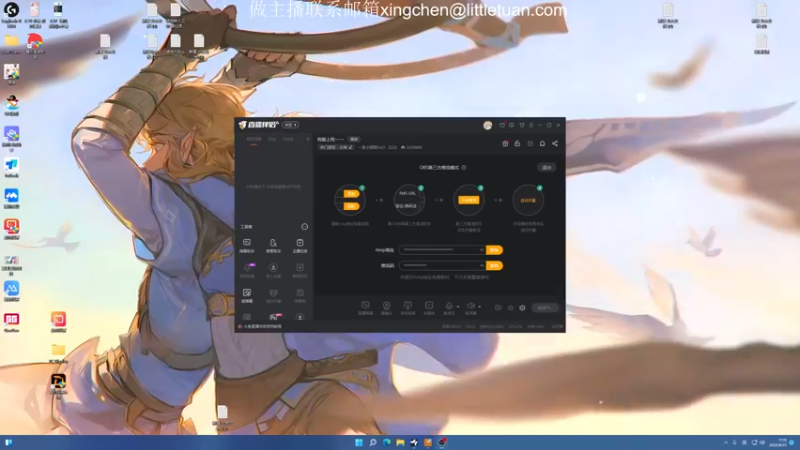The height and width of the screenshot is (450, 800).
Task: Add the video play source from bottom toolbar
Action: [x=429, y=308]
